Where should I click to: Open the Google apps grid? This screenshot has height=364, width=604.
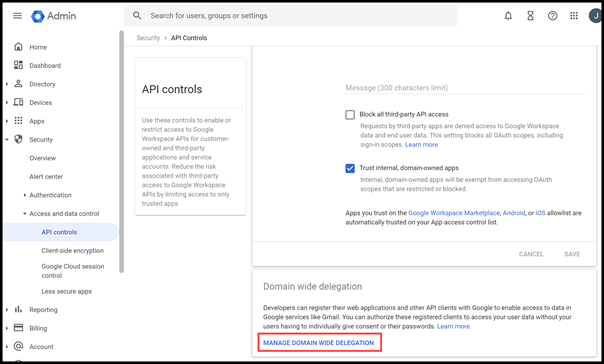574,16
